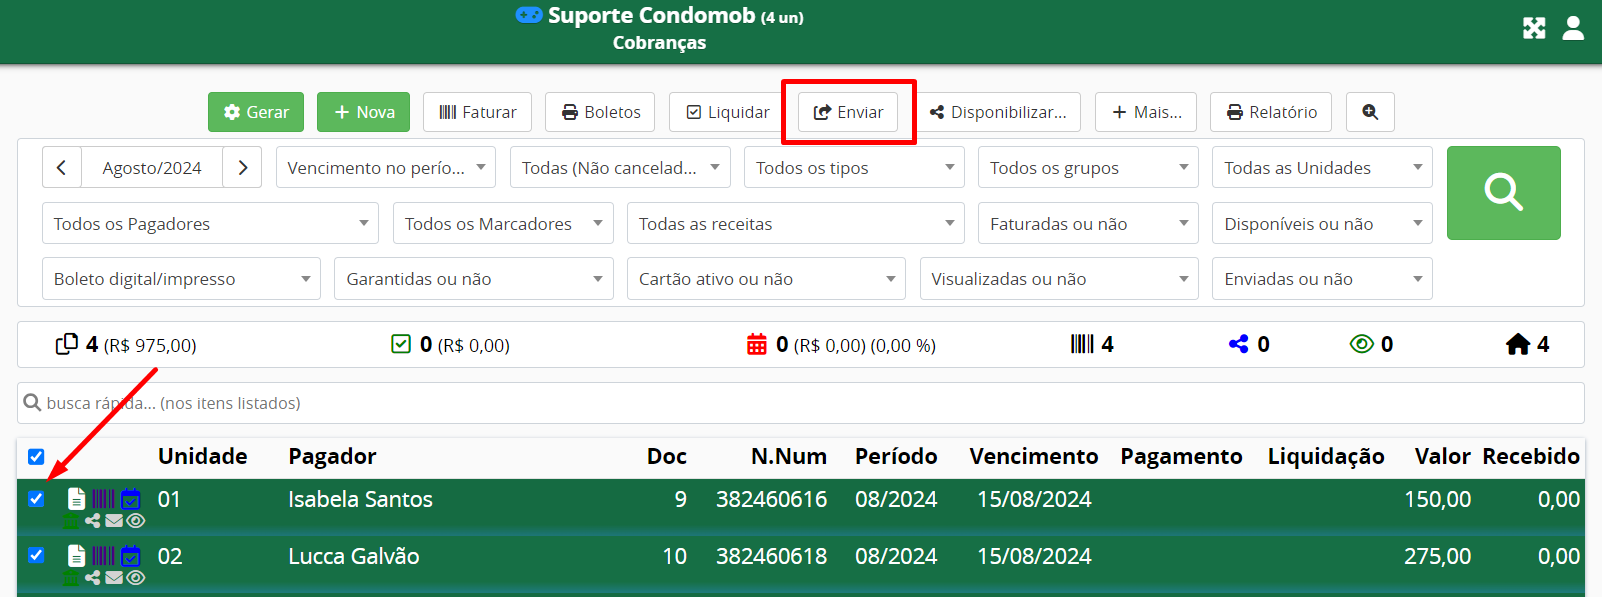Click the gamepad icon beside Suporte Condomob
The height and width of the screenshot is (597, 1602).
pyautogui.click(x=529, y=15)
